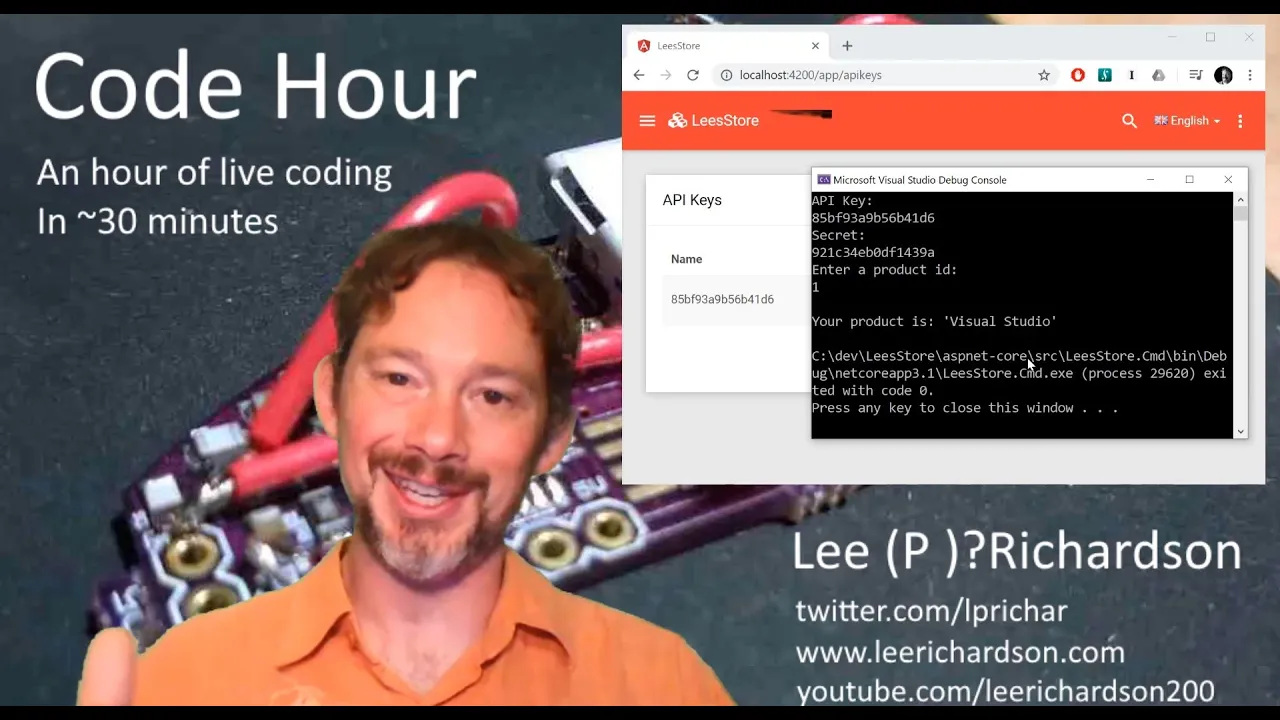
Task: Open search in LeesStore header
Action: click(1129, 121)
